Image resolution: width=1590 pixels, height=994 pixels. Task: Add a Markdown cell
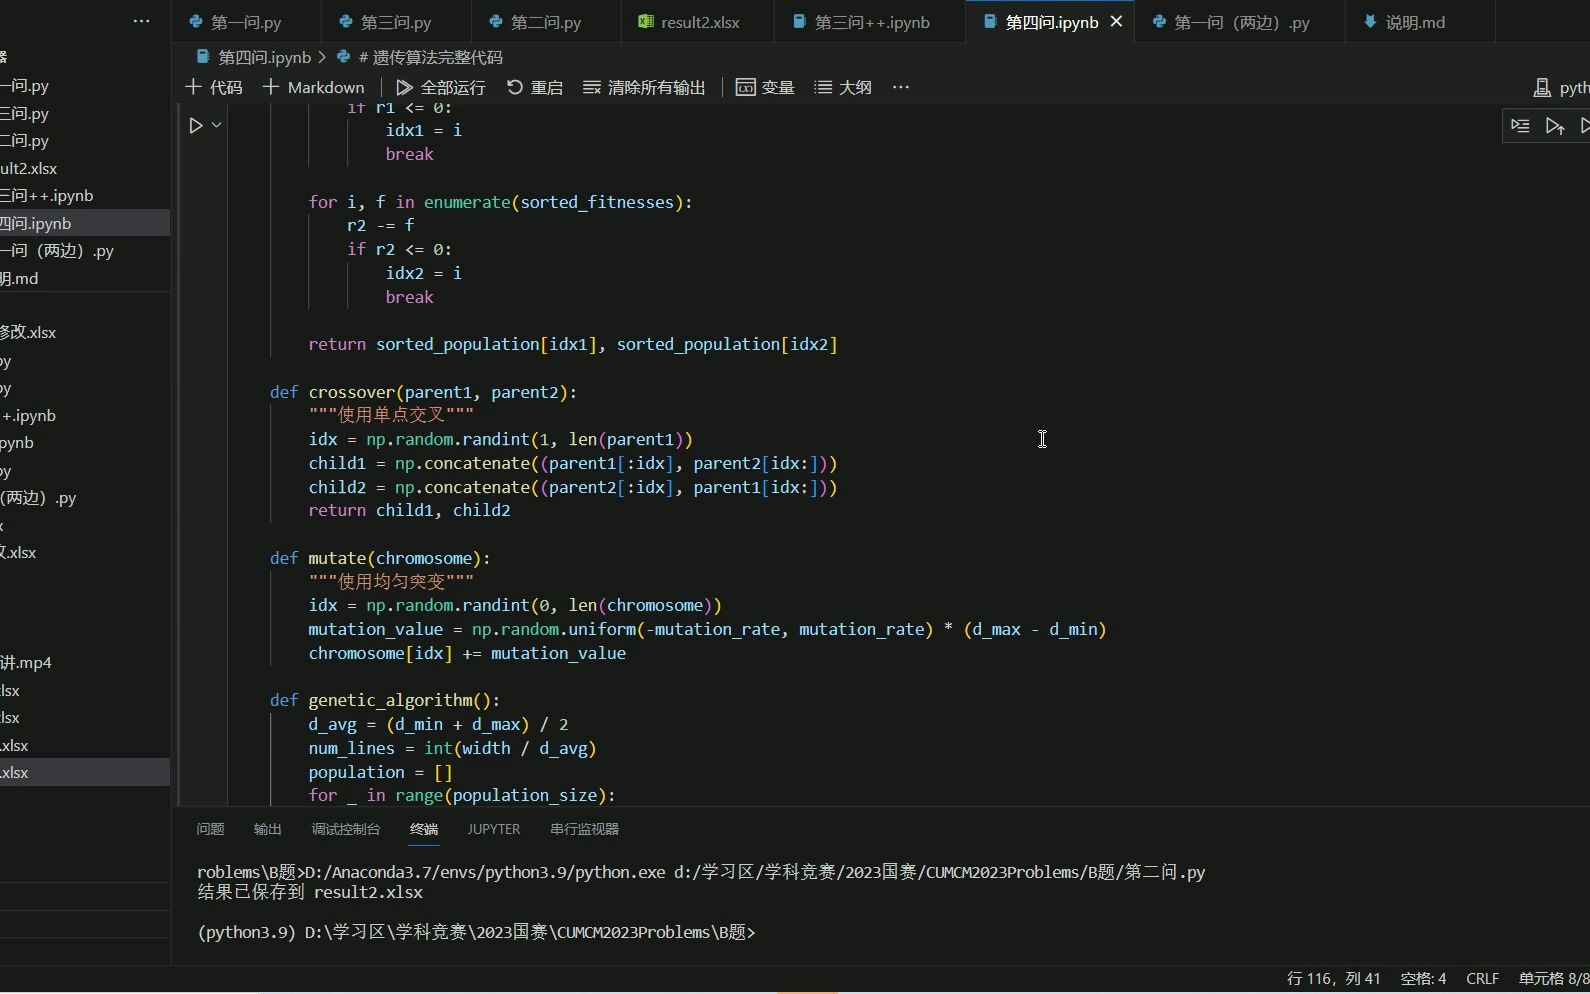(314, 87)
